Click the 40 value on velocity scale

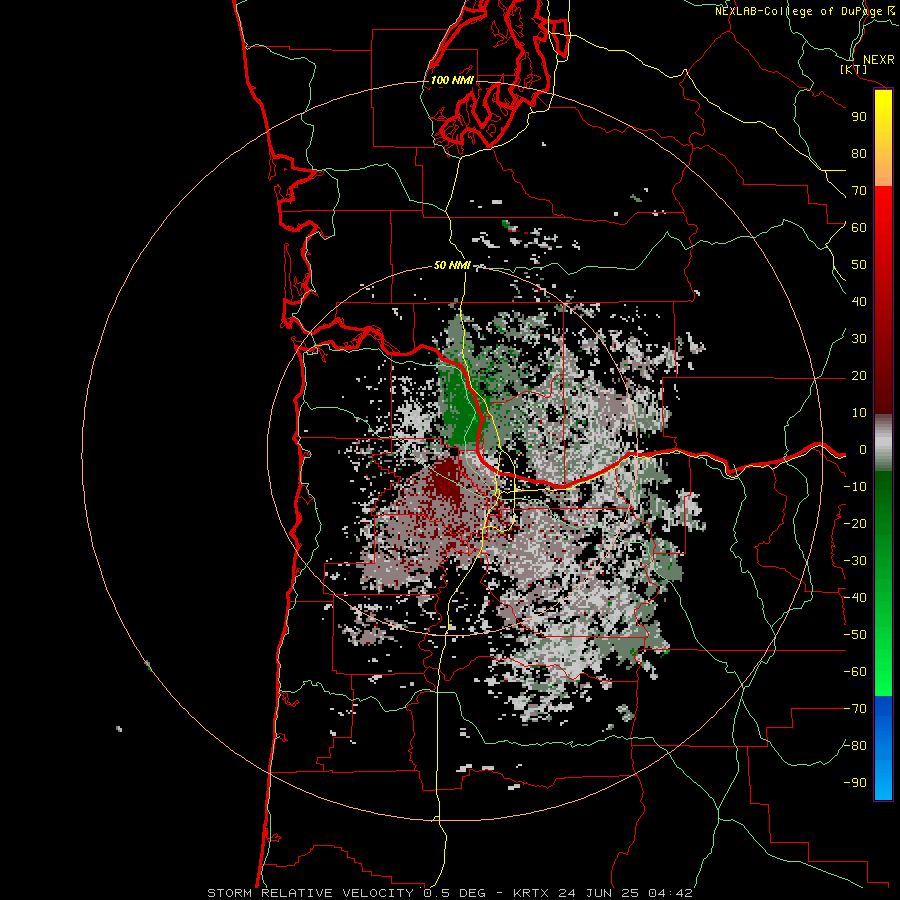(x=859, y=301)
